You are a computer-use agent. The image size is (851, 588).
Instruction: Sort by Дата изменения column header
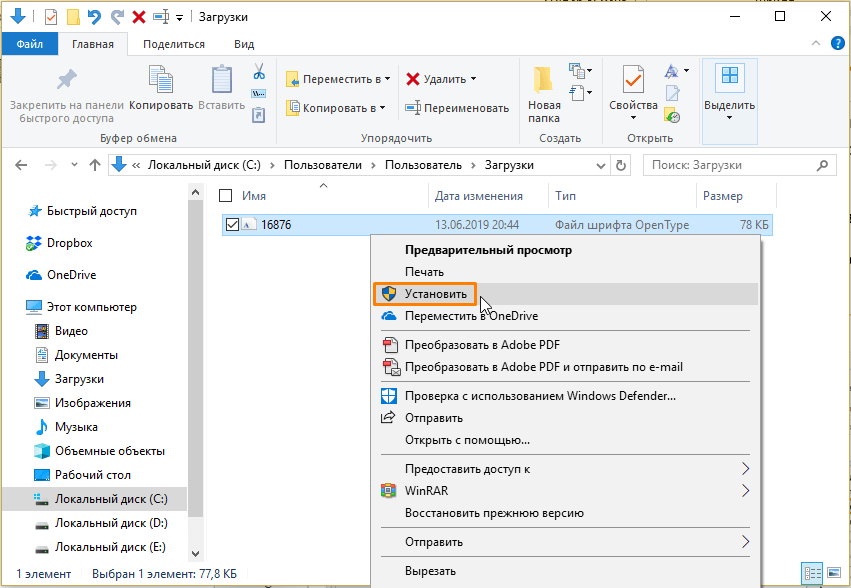479,196
